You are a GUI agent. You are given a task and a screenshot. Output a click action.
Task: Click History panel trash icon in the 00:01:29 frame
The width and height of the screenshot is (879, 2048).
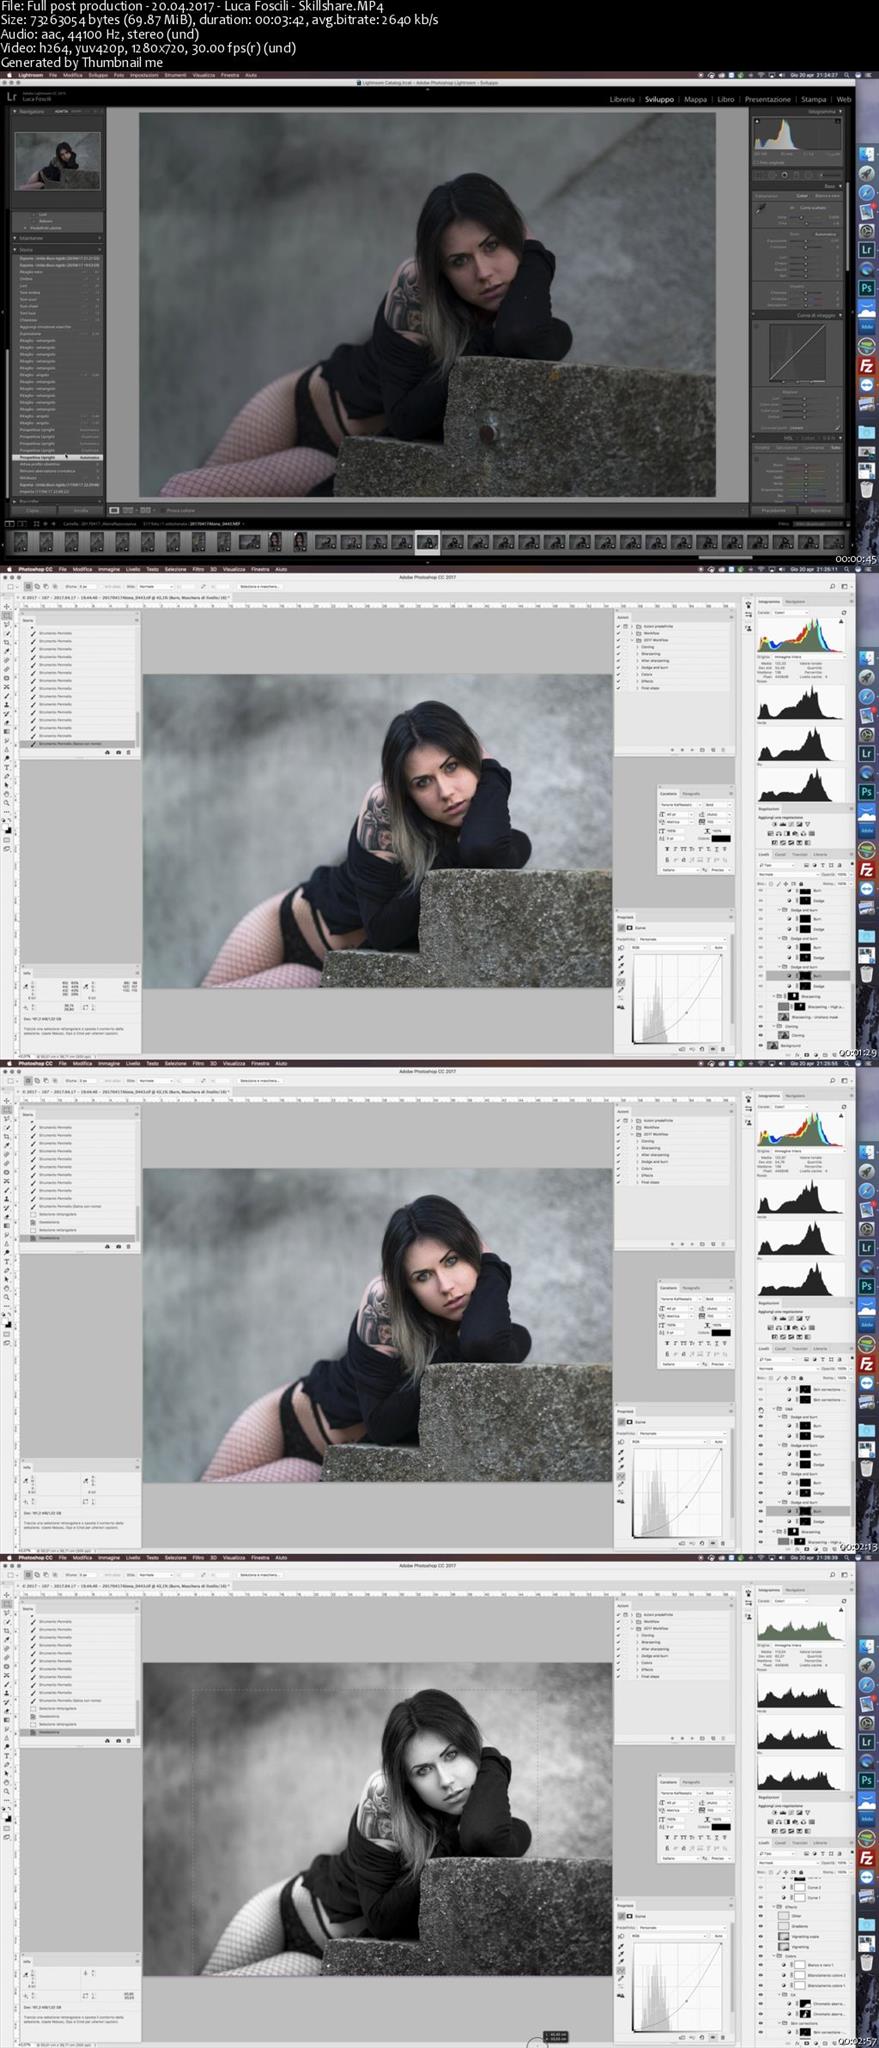click(x=128, y=752)
